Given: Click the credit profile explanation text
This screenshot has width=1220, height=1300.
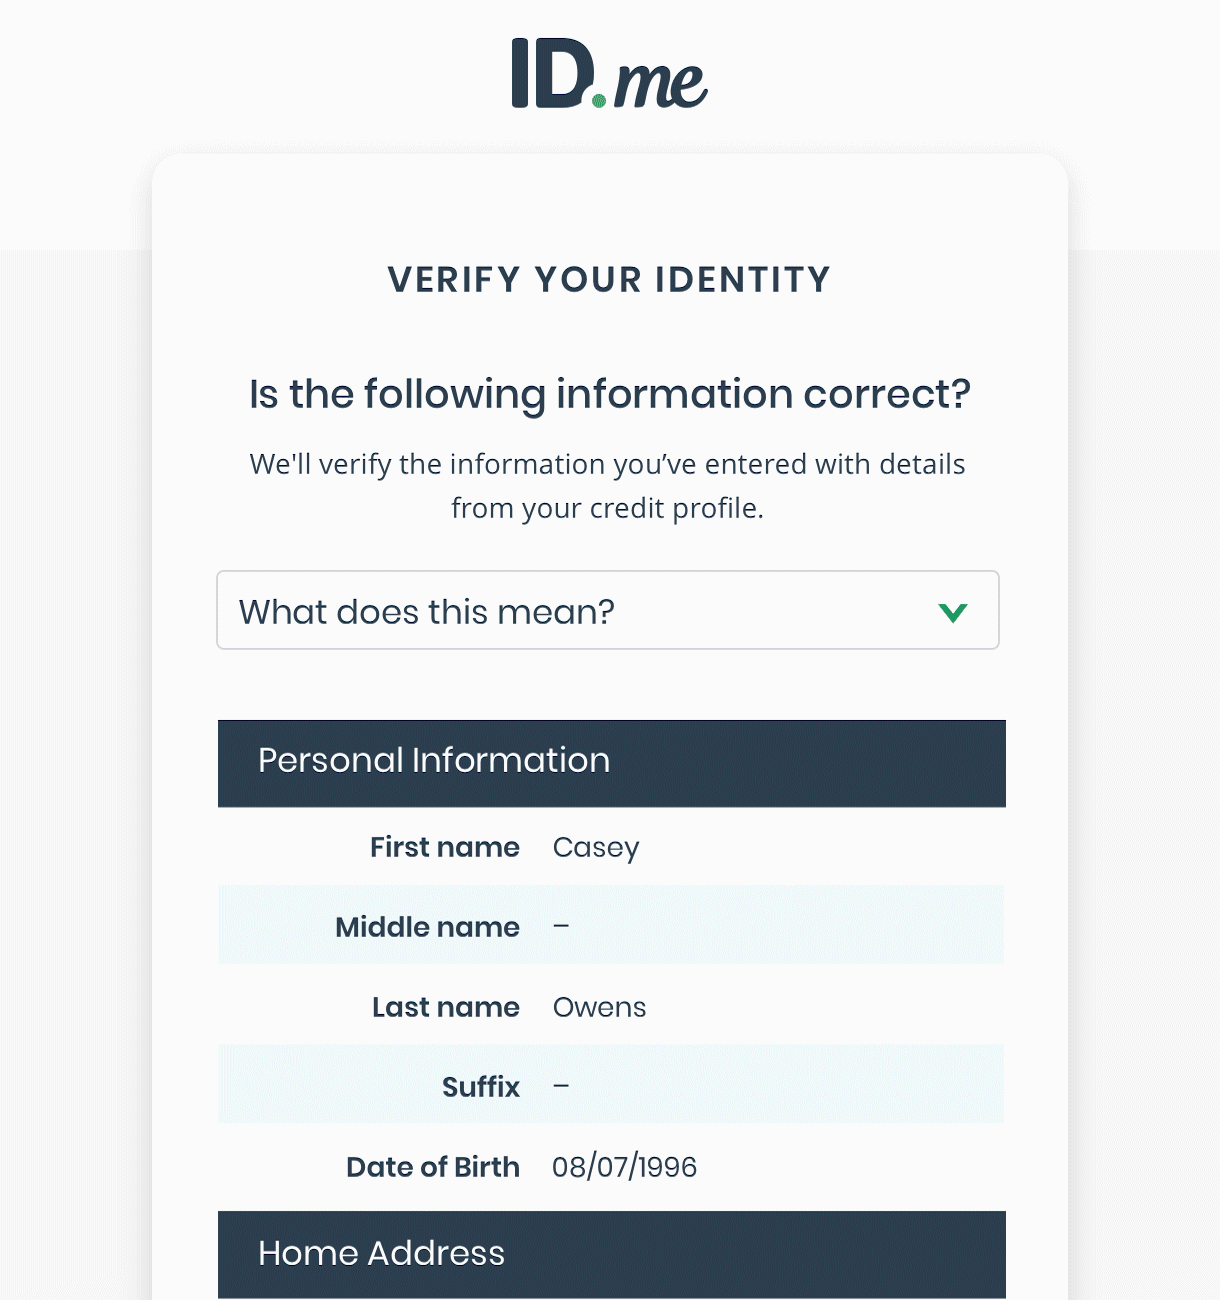Looking at the screenshot, I should pos(608,486).
